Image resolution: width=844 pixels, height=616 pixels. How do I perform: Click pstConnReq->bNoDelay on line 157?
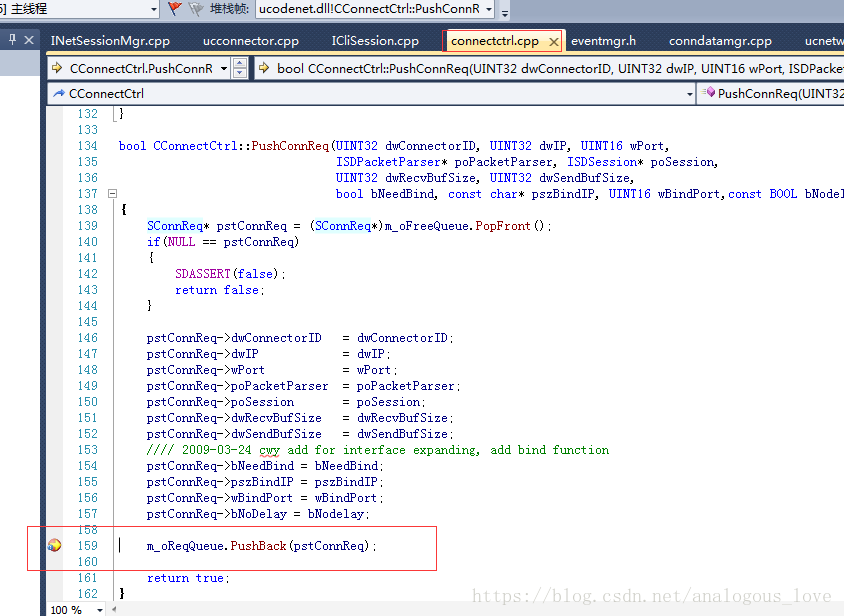click(x=216, y=514)
